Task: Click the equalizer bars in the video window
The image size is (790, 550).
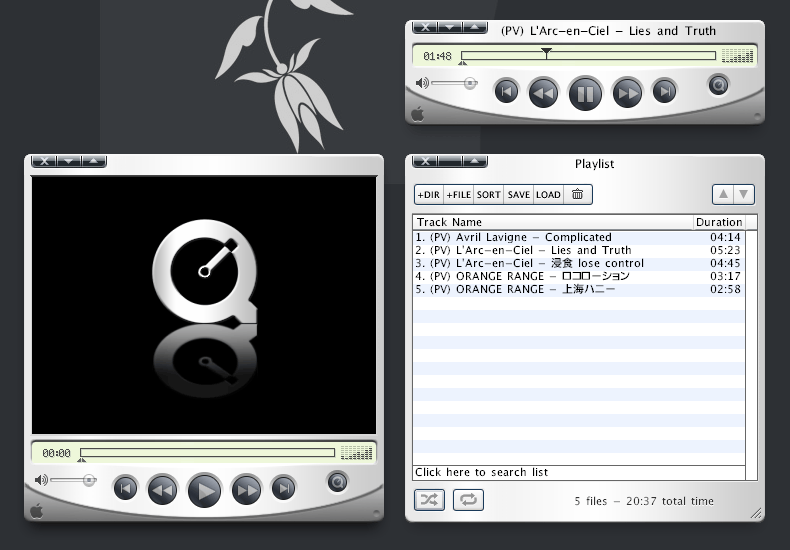Action: point(357,453)
